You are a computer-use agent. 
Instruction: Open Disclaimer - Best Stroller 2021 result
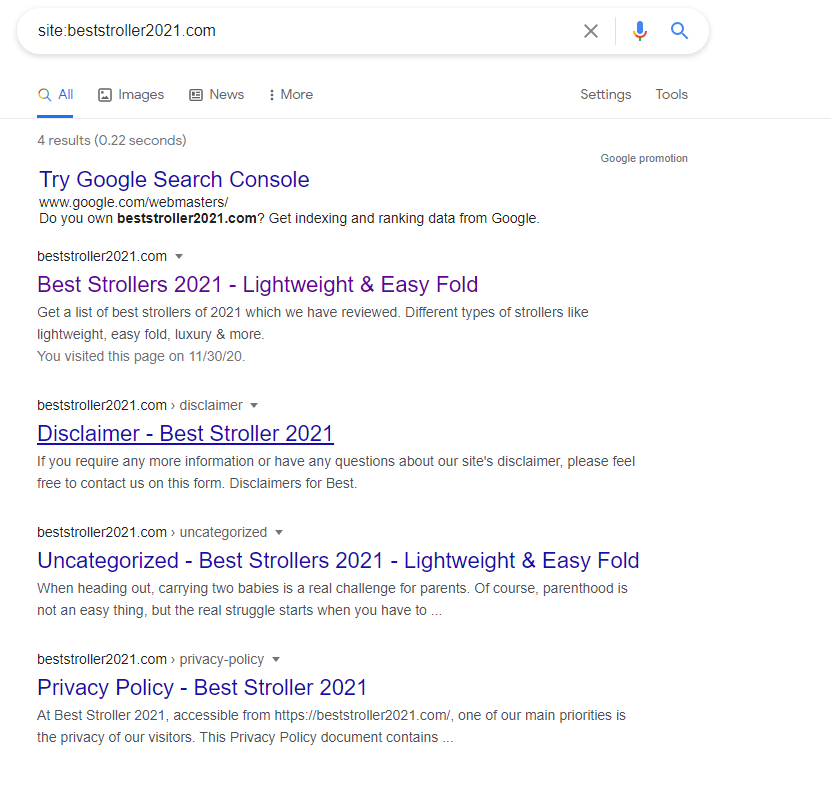tap(185, 434)
